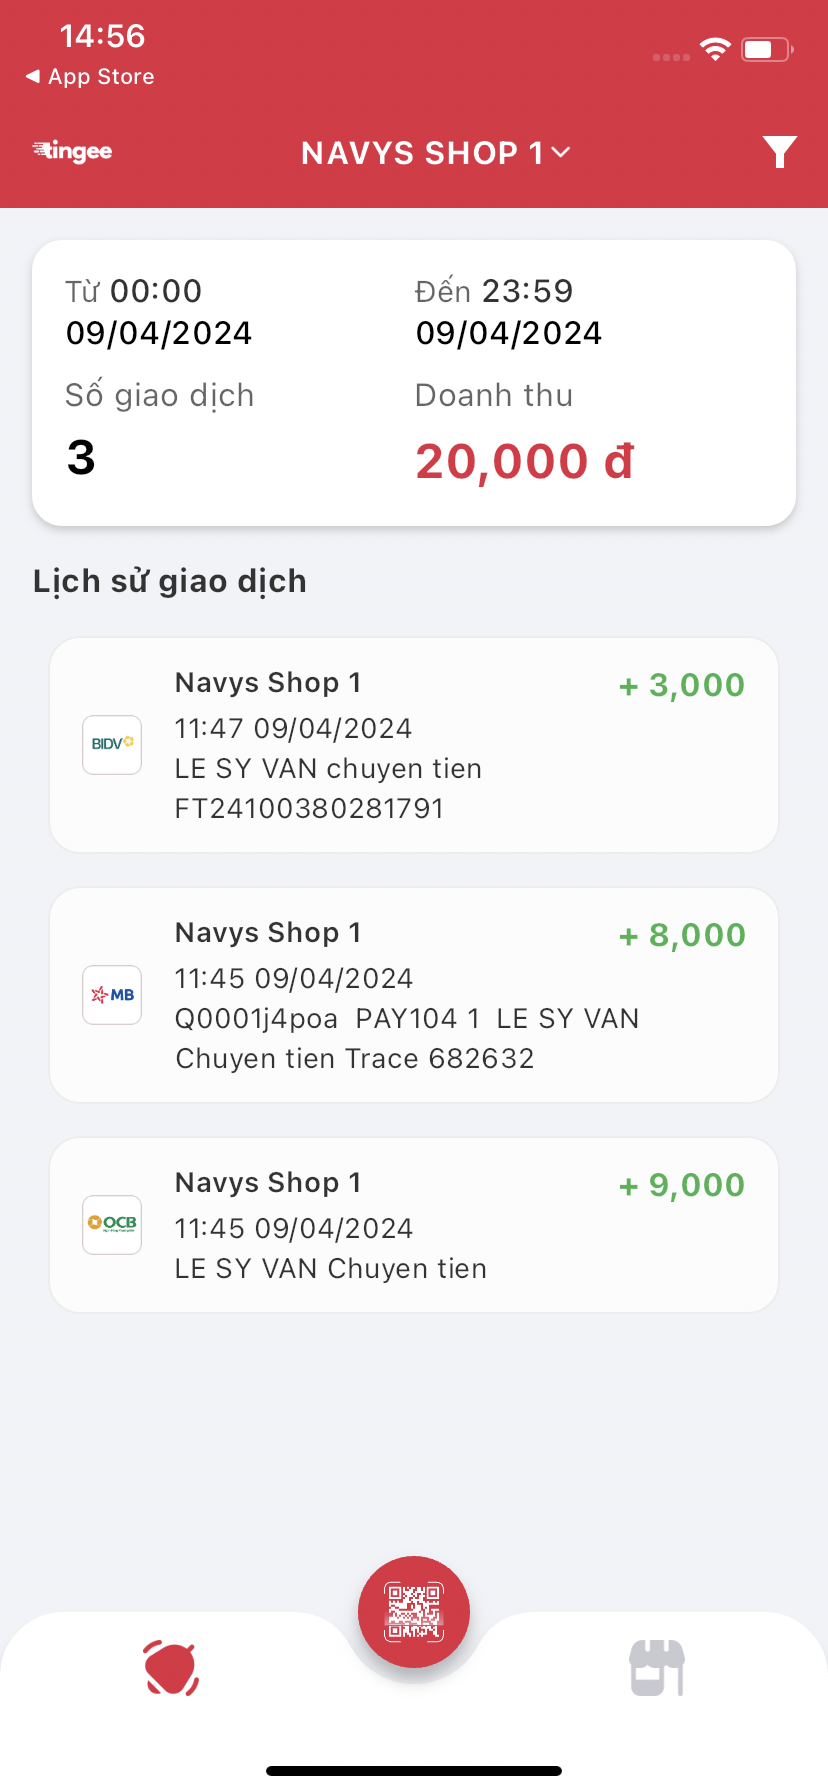The width and height of the screenshot is (828, 1792).
Task: Tap the MB bank logo
Action: click(x=112, y=994)
